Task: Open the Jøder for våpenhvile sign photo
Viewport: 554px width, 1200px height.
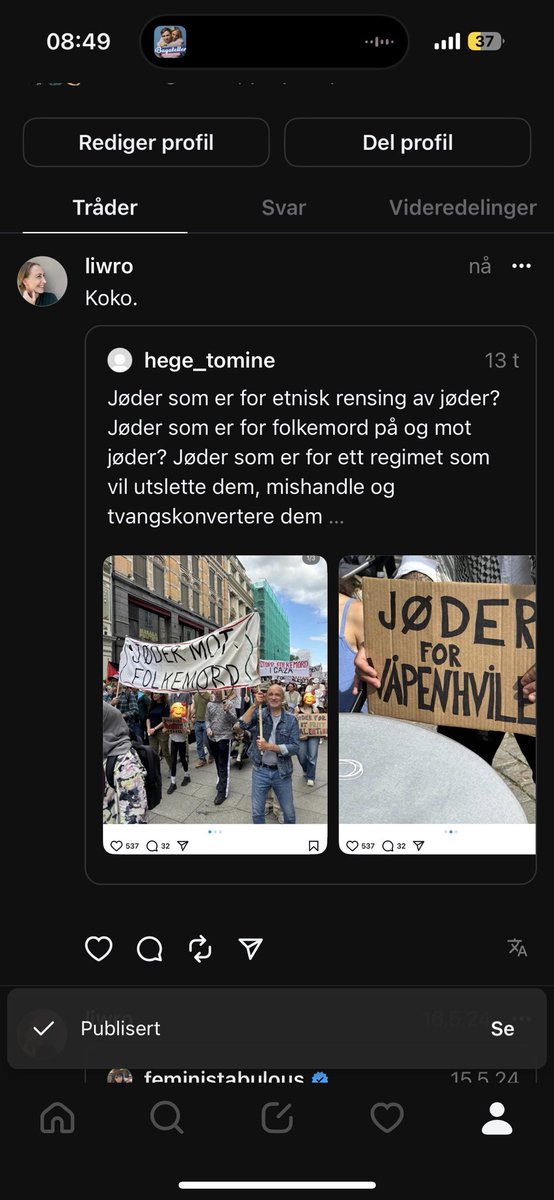Action: tap(437, 705)
